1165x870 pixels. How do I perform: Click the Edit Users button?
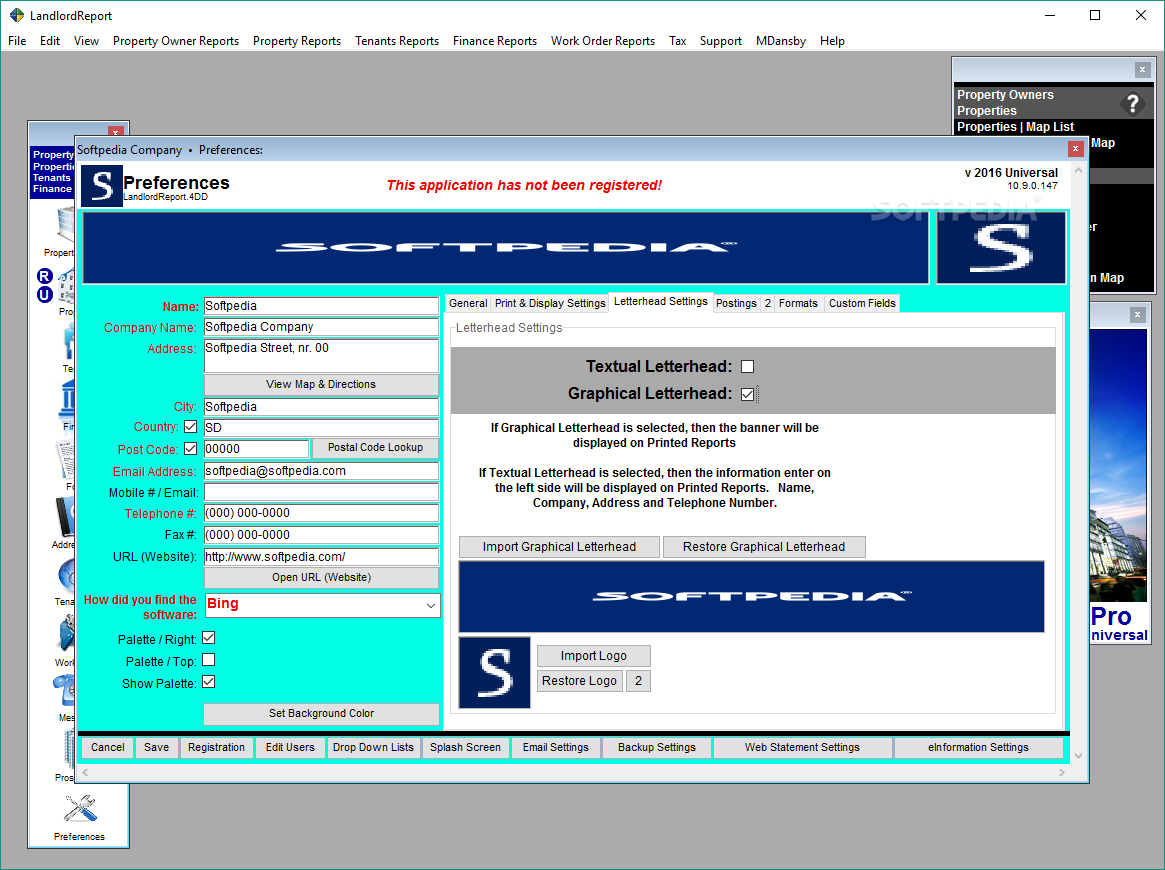click(290, 747)
